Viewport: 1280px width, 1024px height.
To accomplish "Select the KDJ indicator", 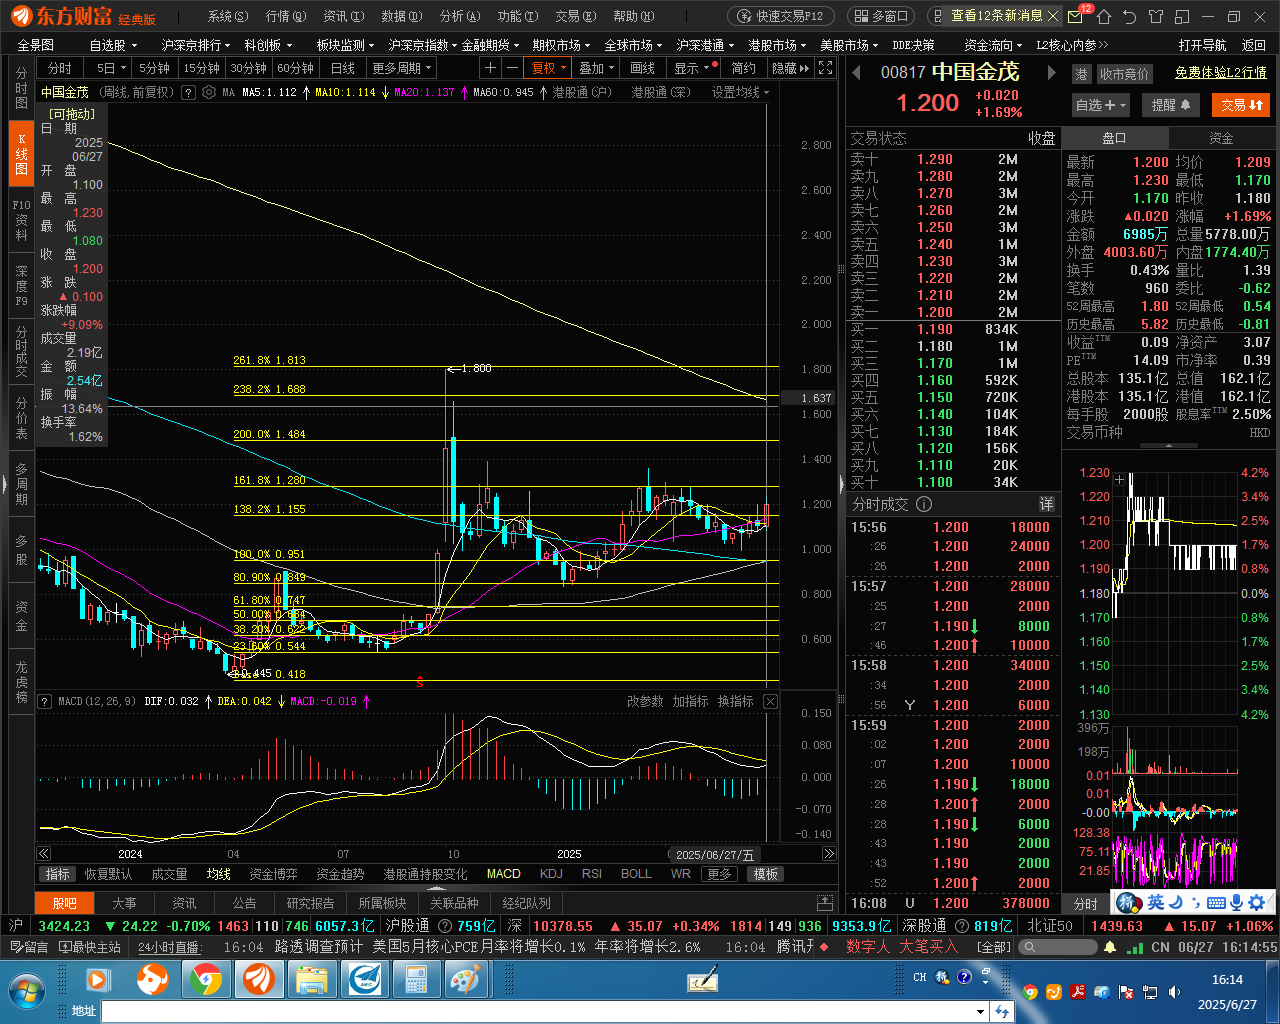I will click(x=551, y=874).
